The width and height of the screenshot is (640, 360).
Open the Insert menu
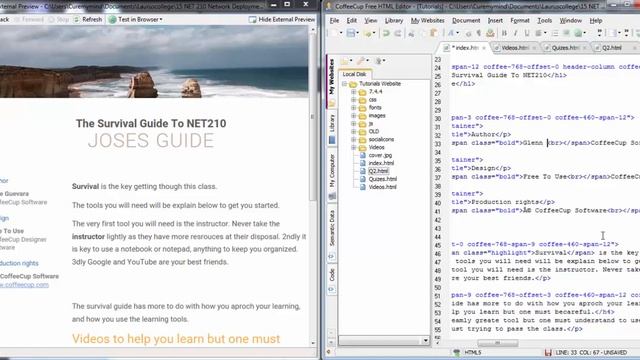pyautogui.click(x=495, y=20)
